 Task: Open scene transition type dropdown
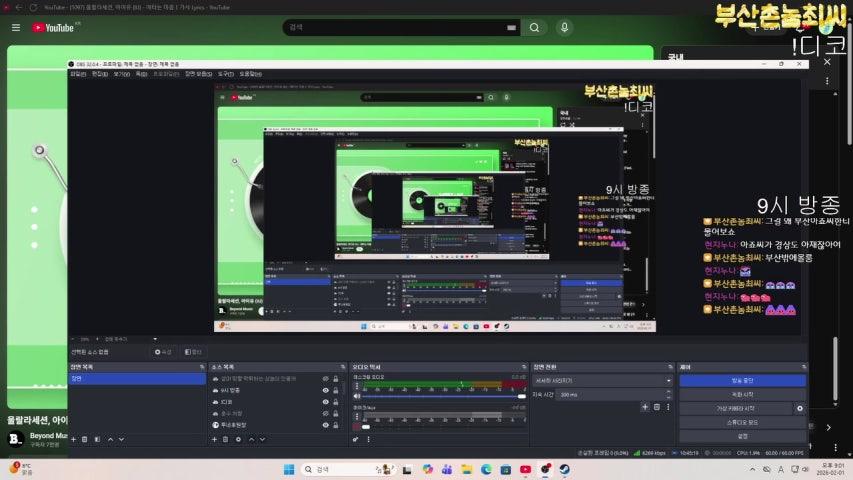[x=603, y=380]
